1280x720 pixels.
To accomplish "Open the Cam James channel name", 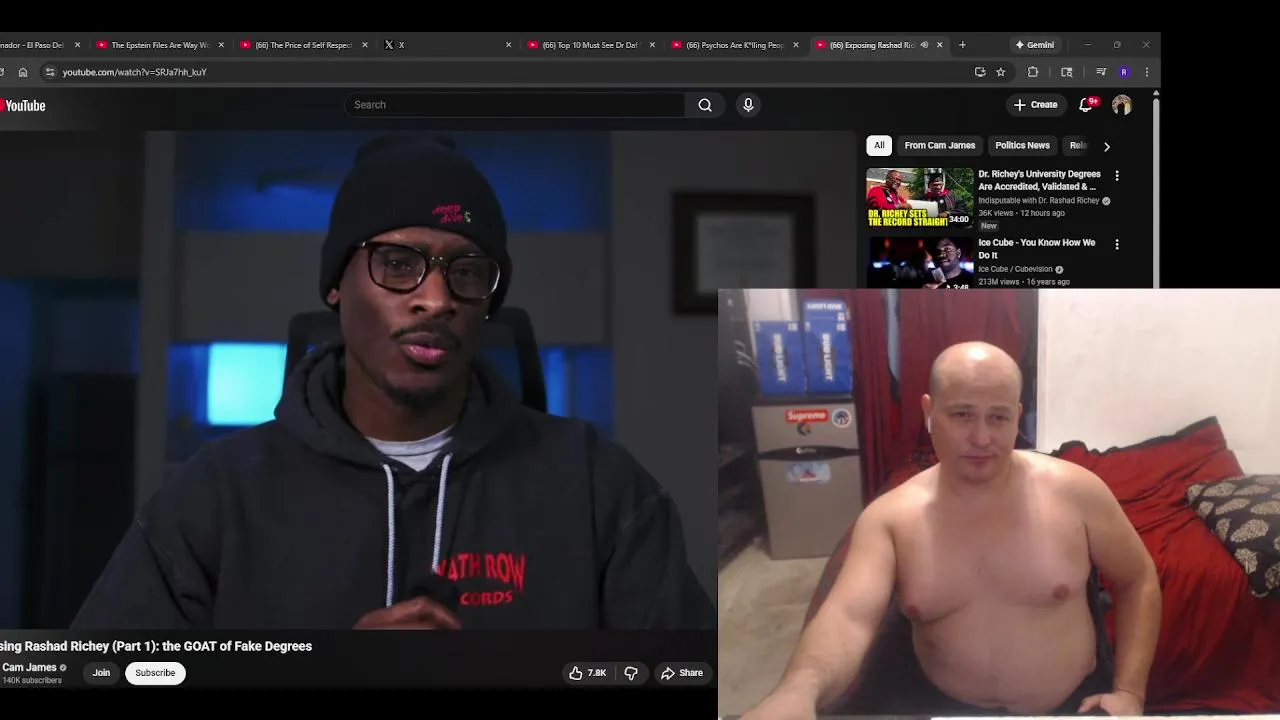I will point(29,667).
